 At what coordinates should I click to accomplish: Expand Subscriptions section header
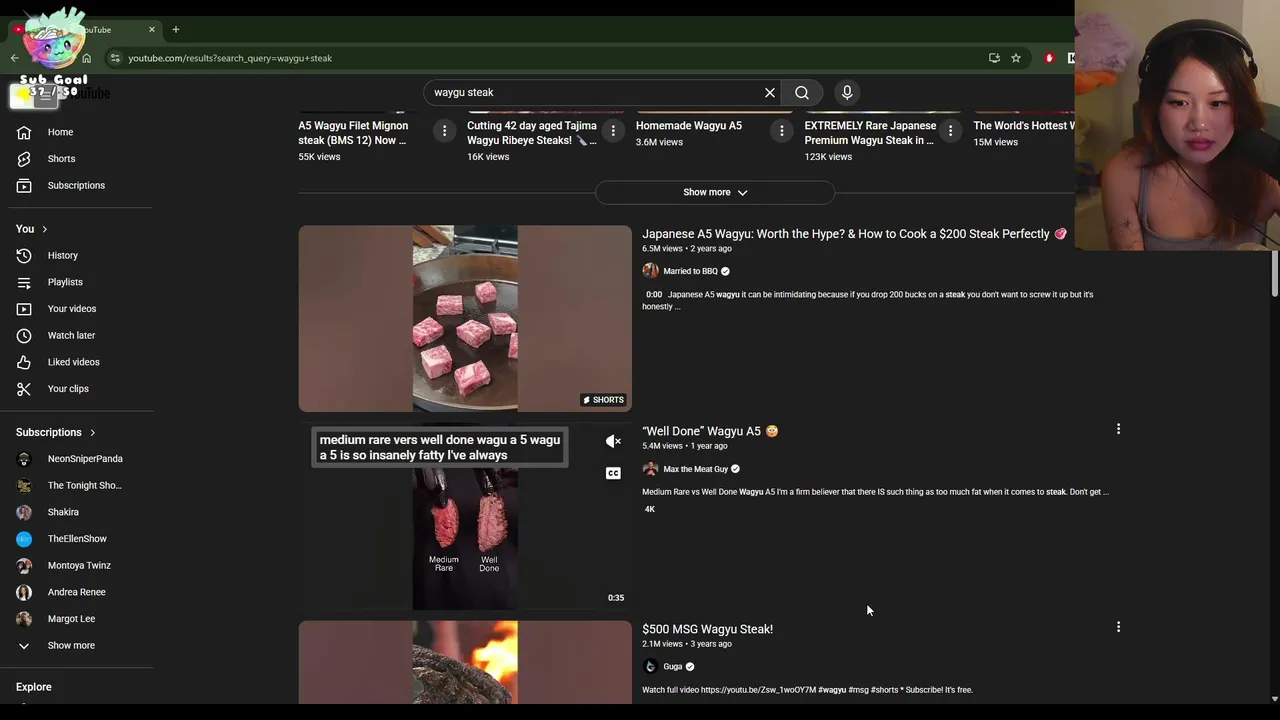[x=56, y=433]
